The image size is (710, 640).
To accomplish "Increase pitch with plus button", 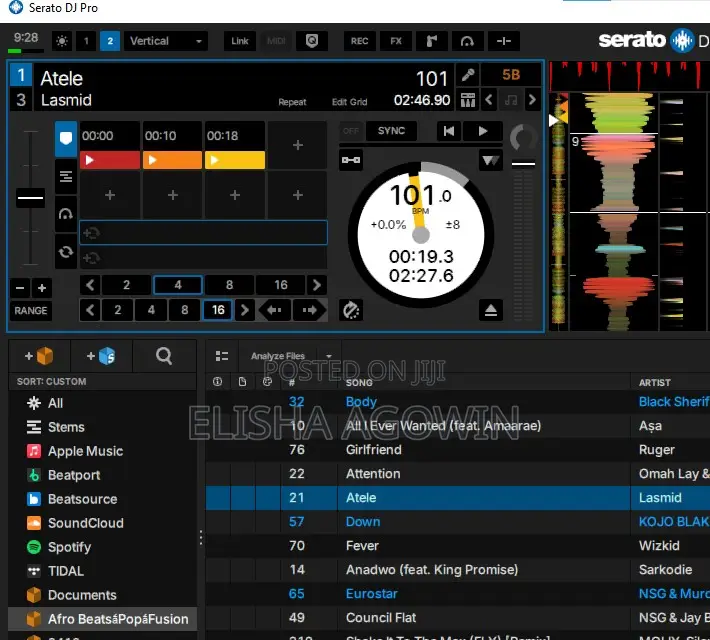I will coord(42,288).
